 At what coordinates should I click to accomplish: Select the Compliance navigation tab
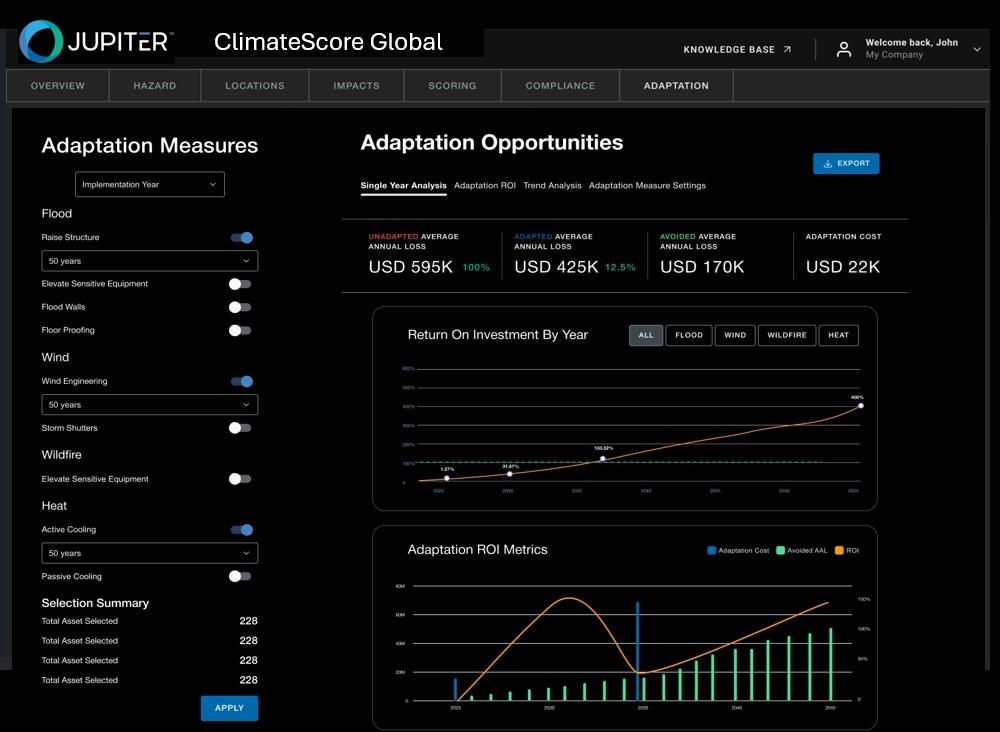[x=559, y=86]
